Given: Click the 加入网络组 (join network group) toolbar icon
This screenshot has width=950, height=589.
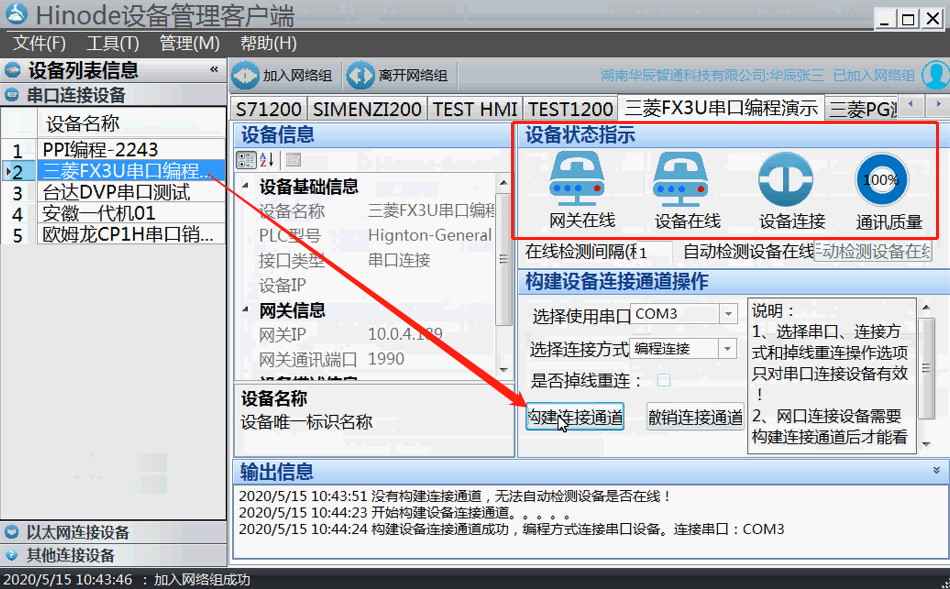Looking at the screenshot, I should pos(246,76).
